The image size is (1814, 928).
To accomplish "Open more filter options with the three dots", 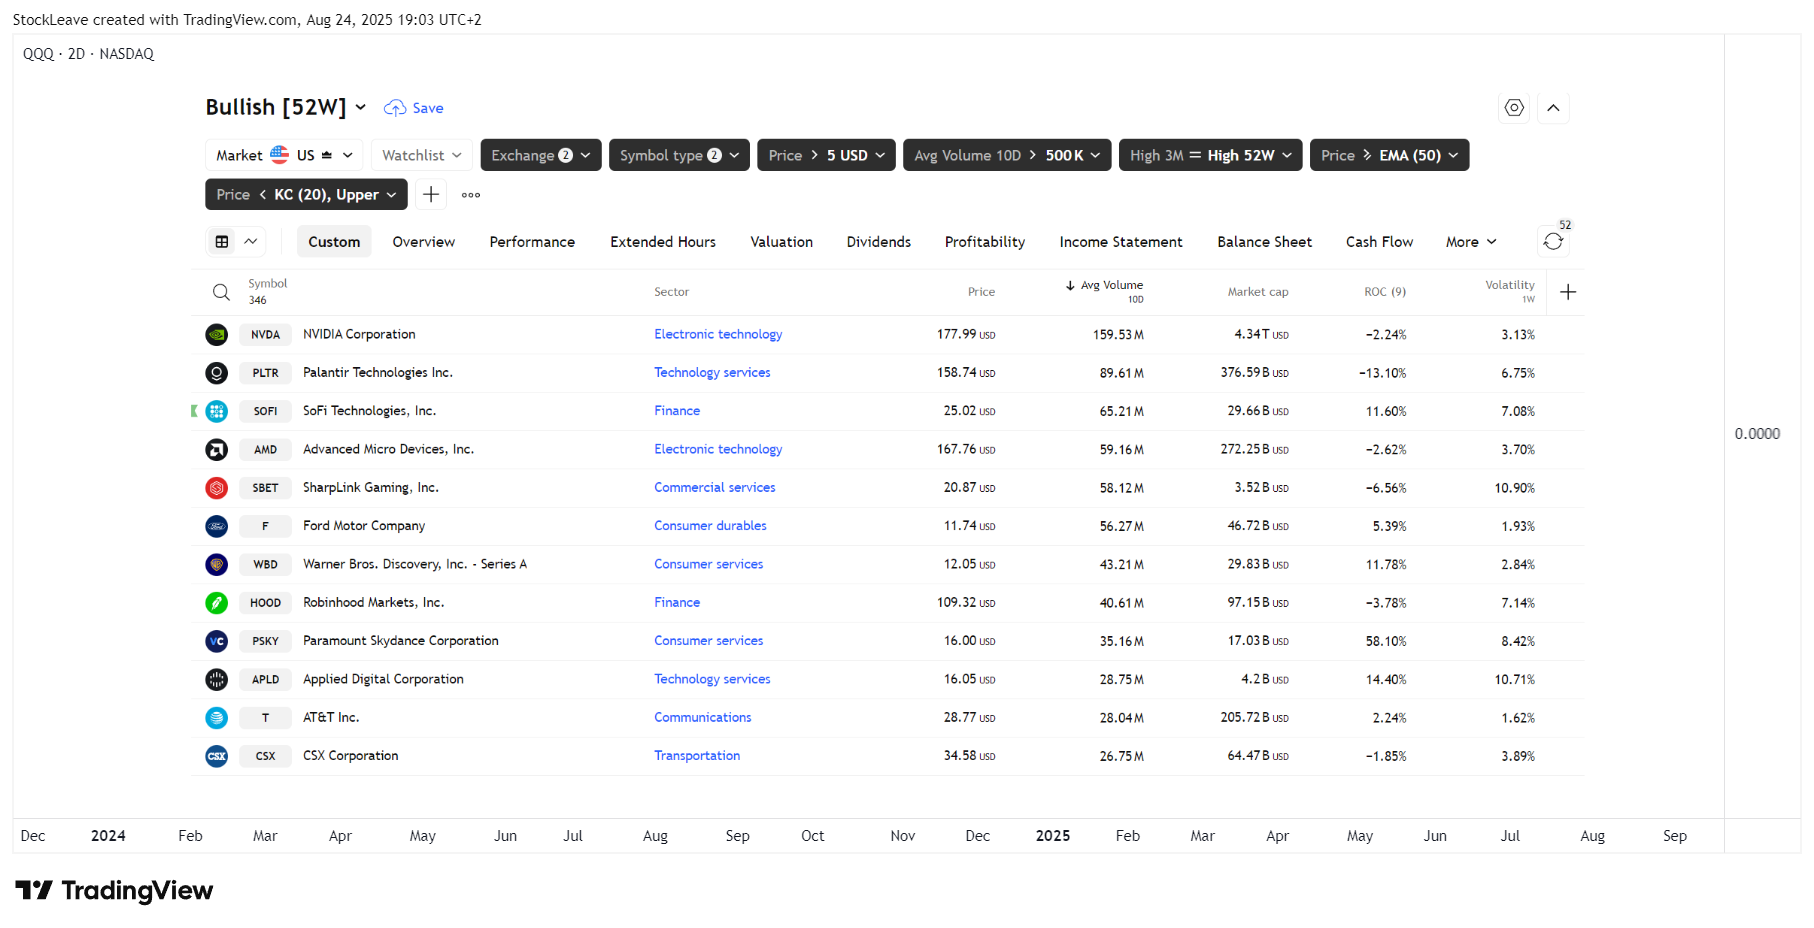I will point(471,195).
